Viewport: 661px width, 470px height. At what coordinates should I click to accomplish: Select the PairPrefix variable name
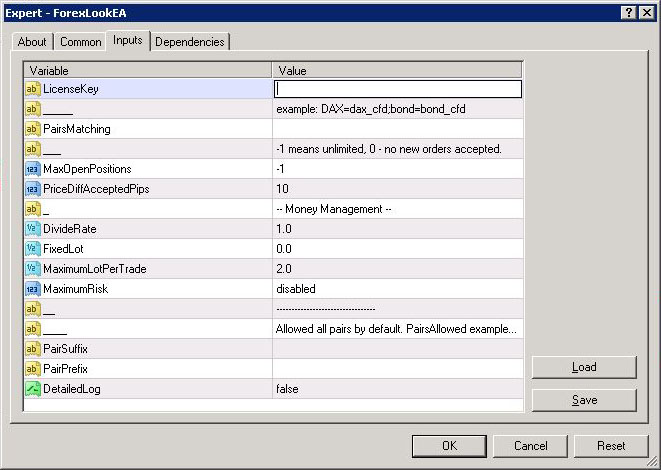point(65,369)
